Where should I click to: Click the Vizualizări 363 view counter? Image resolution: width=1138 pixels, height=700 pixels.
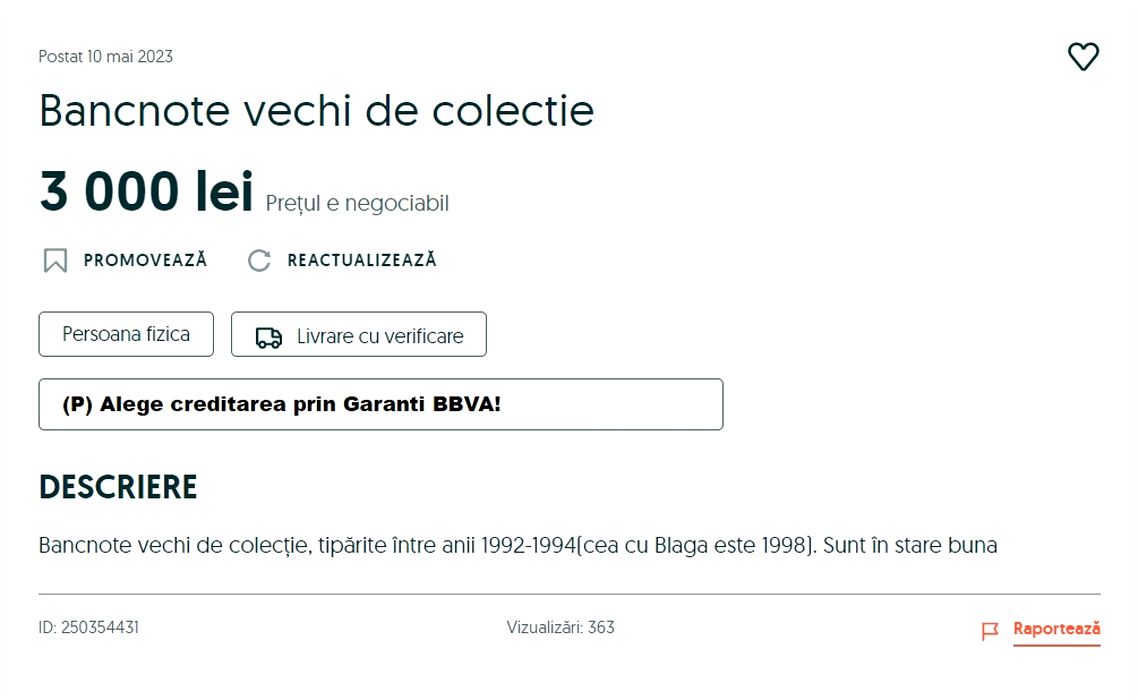pyautogui.click(x=560, y=628)
